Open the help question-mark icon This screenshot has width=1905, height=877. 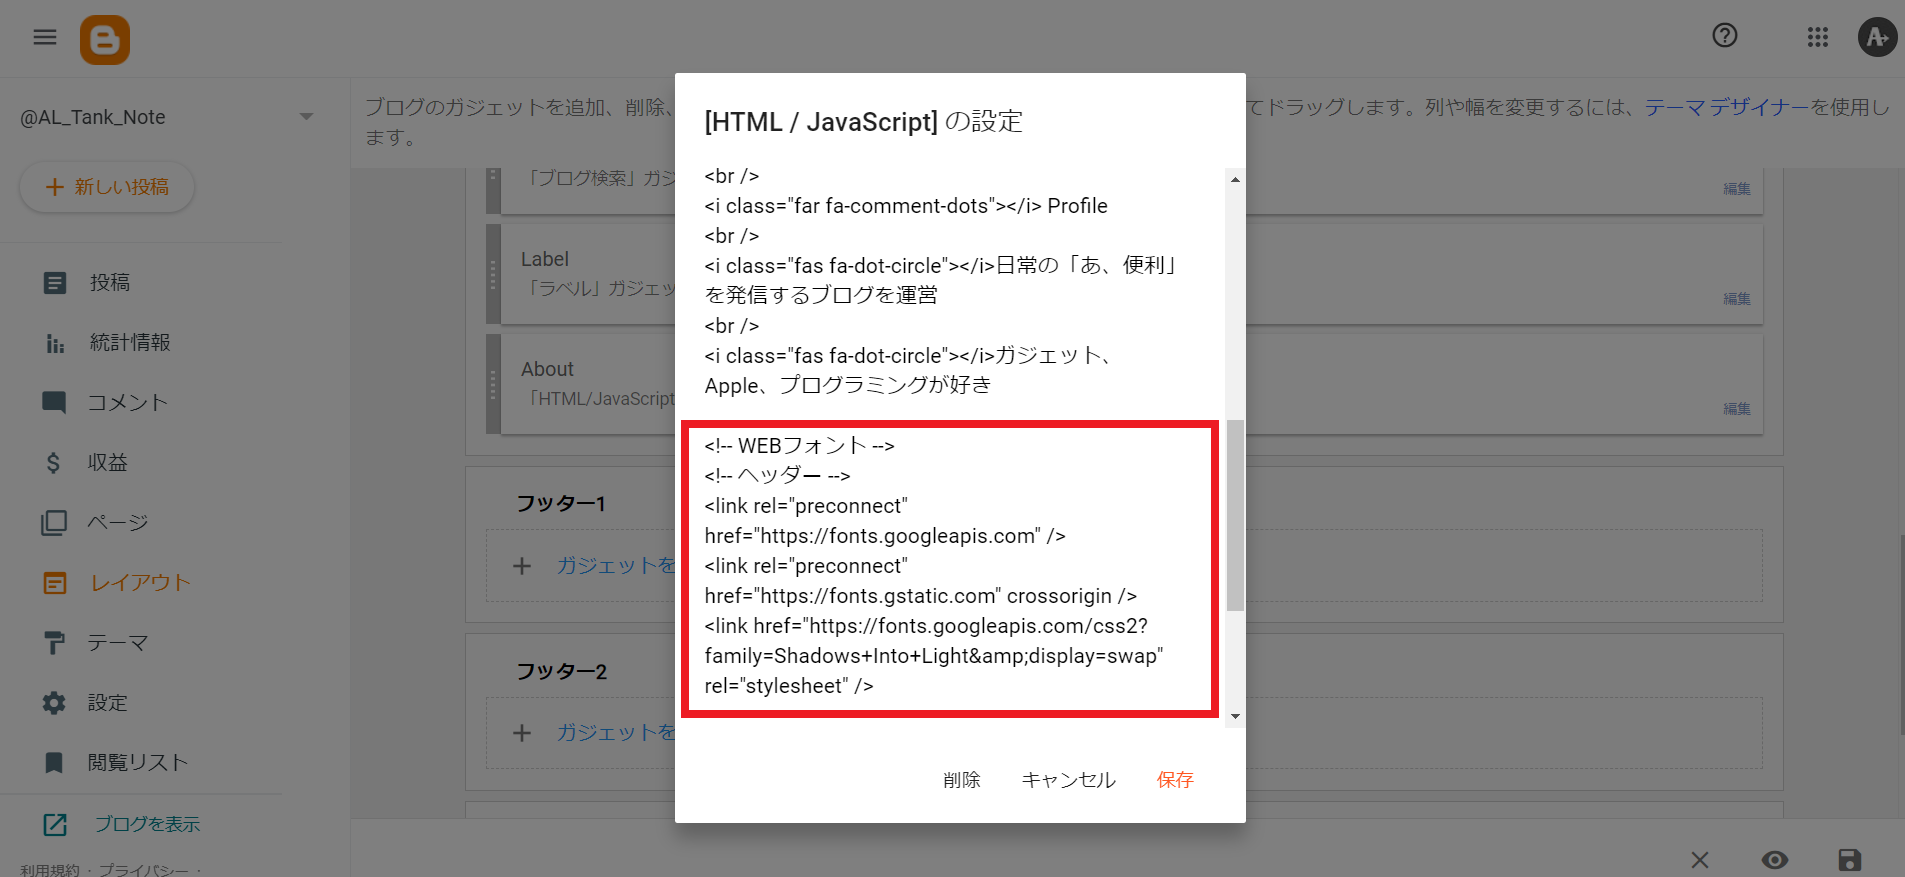(1725, 36)
